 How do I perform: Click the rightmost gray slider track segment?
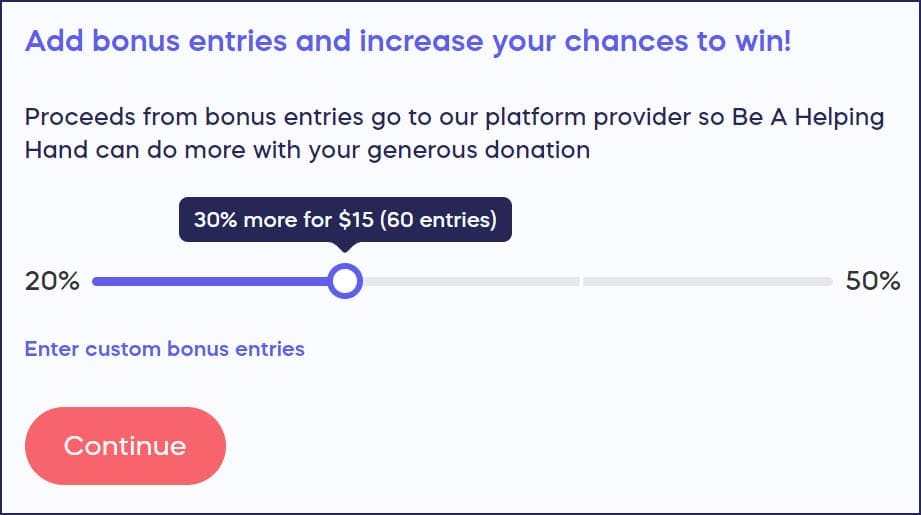pos(706,281)
